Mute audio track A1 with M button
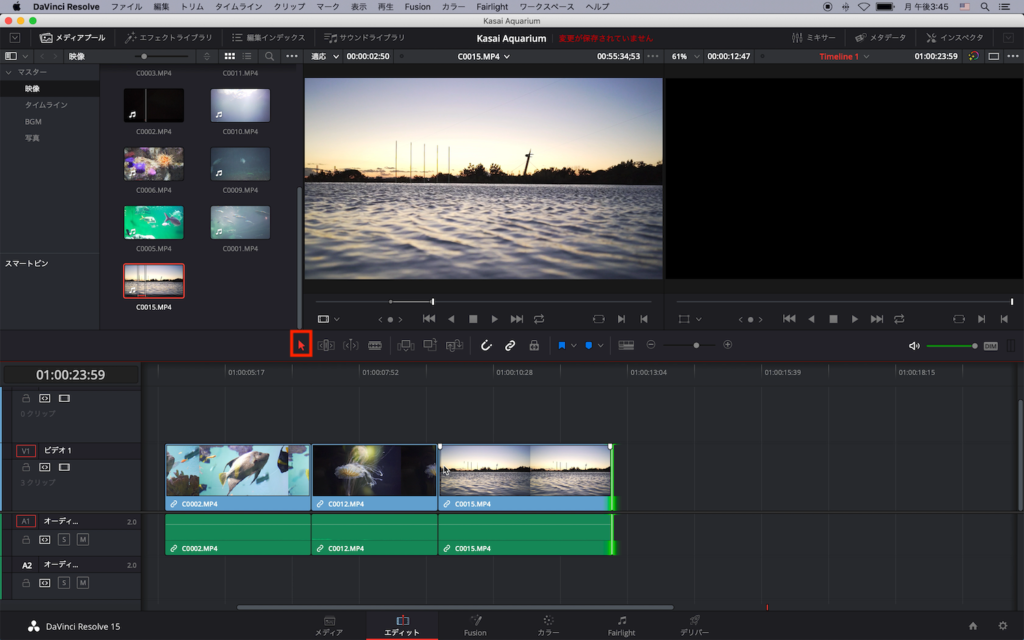This screenshot has width=1024, height=640. point(83,540)
